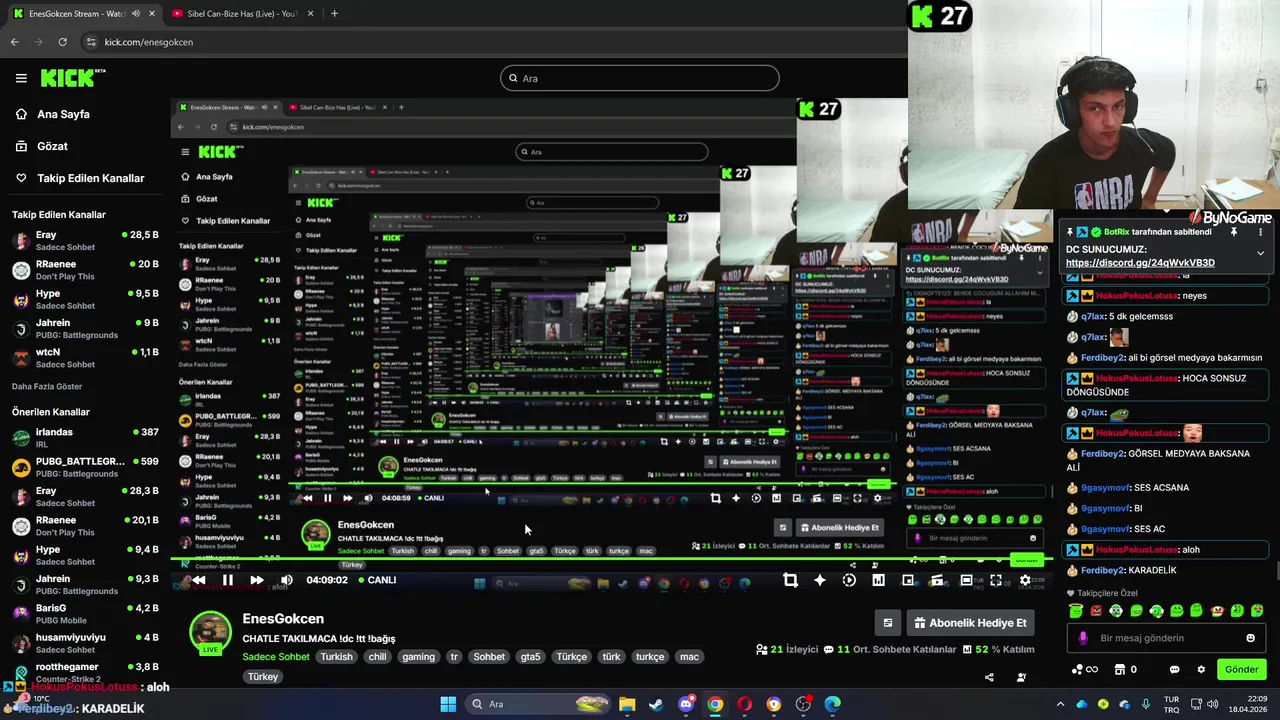Click the clip crop icon in the main player
Image resolution: width=1280 pixels, height=720 pixels.
tap(790, 580)
